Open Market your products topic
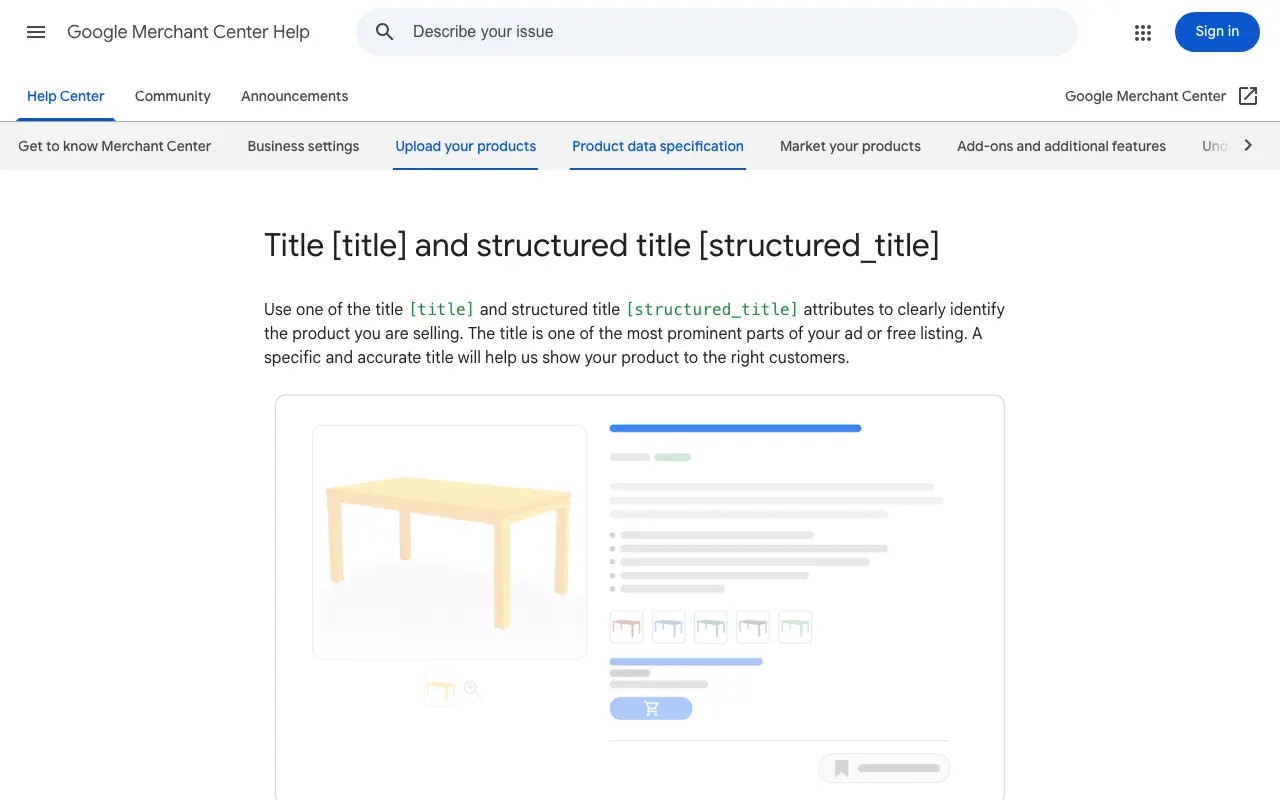Image resolution: width=1280 pixels, height=800 pixels. coord(850,146)
